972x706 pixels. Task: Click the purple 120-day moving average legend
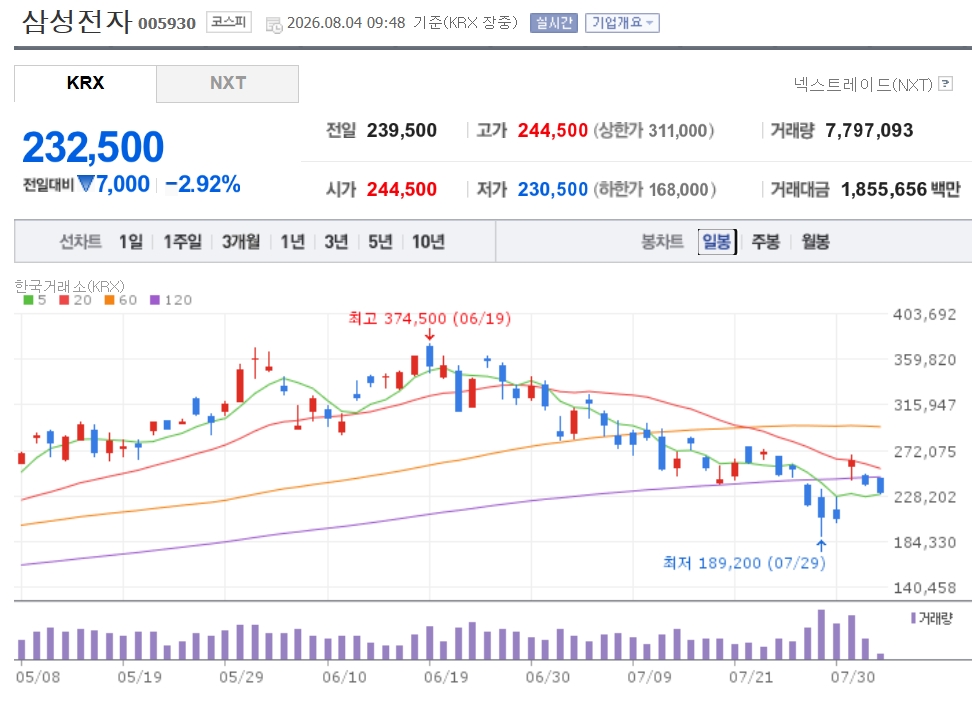[x=171, y=300]
